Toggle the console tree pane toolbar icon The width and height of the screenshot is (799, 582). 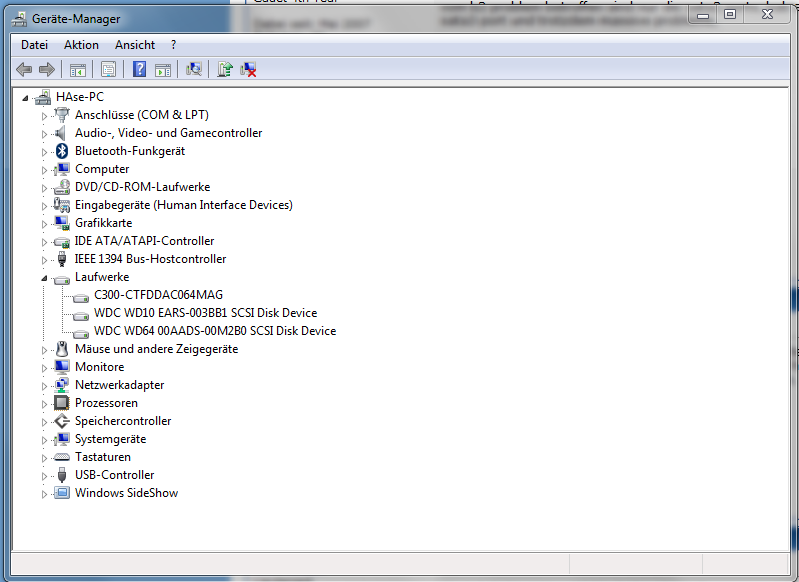[77, 69]
